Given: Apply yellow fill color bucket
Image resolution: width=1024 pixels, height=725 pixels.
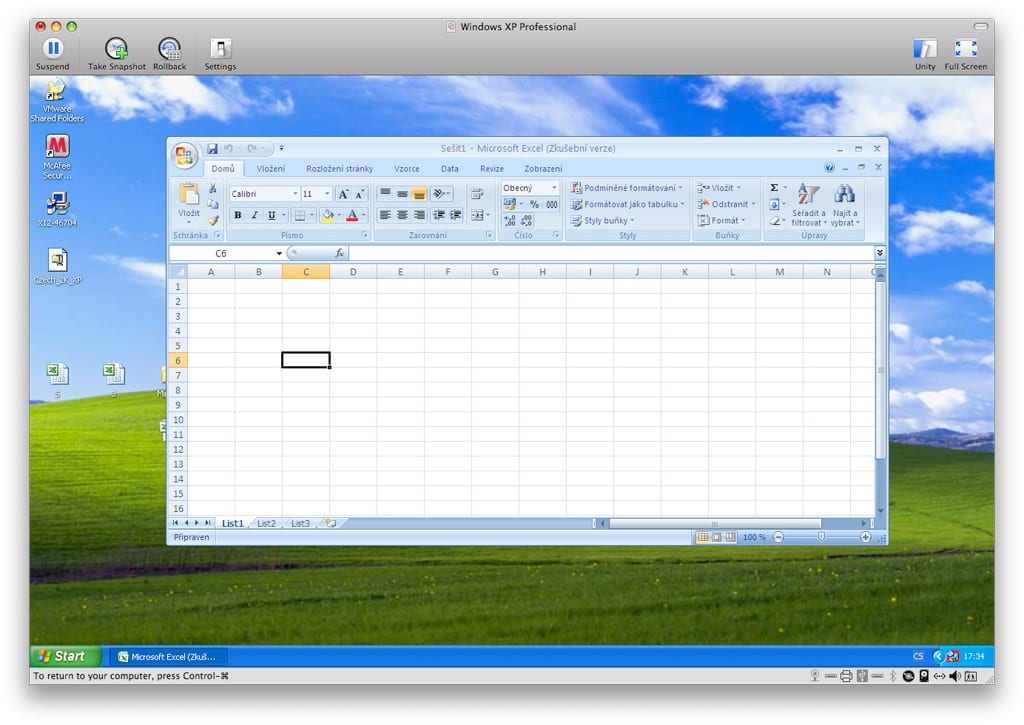Looking at the screenshot, I should 328,215.
